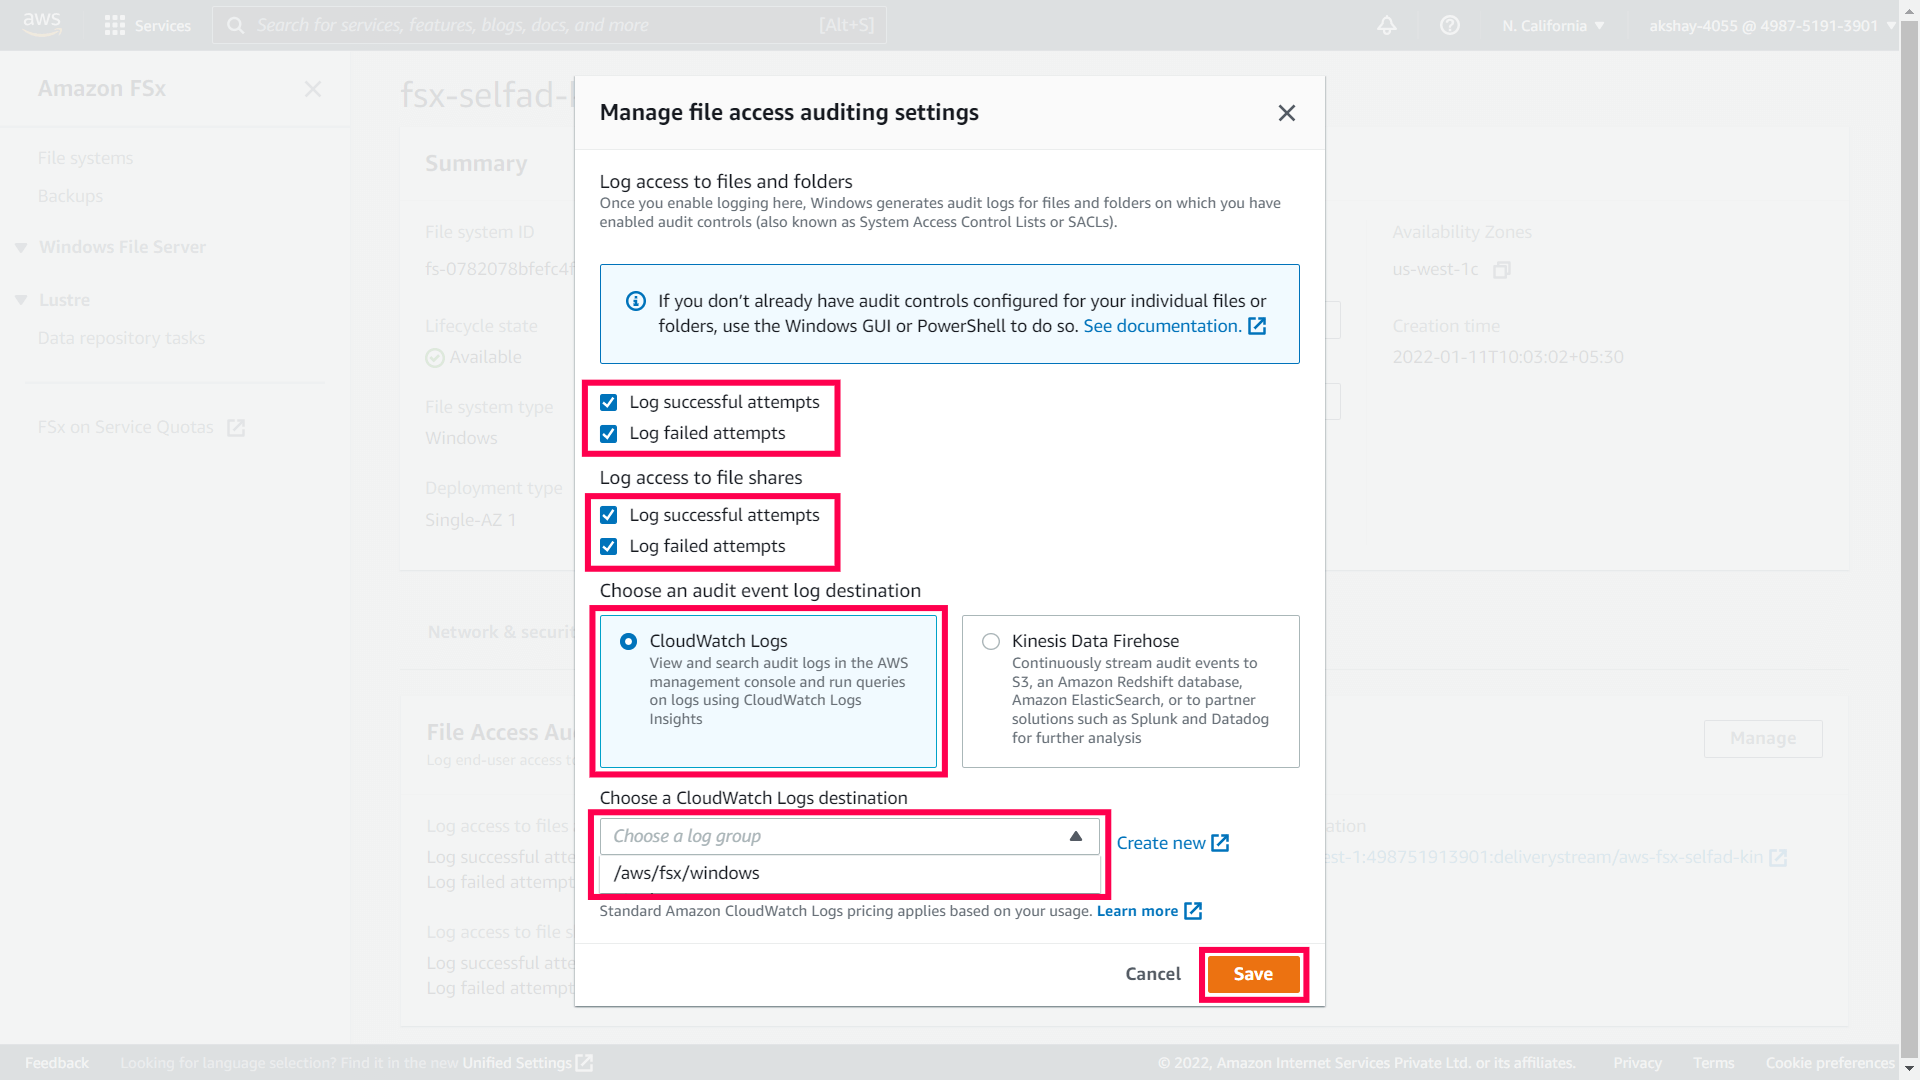Select Kinesis Data Firehose radio option

990,641
